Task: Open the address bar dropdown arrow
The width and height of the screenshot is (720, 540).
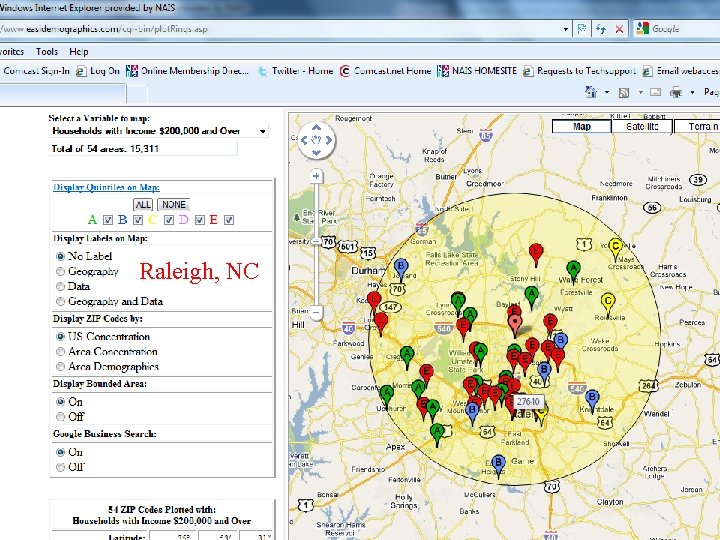Action: point(566,29)
